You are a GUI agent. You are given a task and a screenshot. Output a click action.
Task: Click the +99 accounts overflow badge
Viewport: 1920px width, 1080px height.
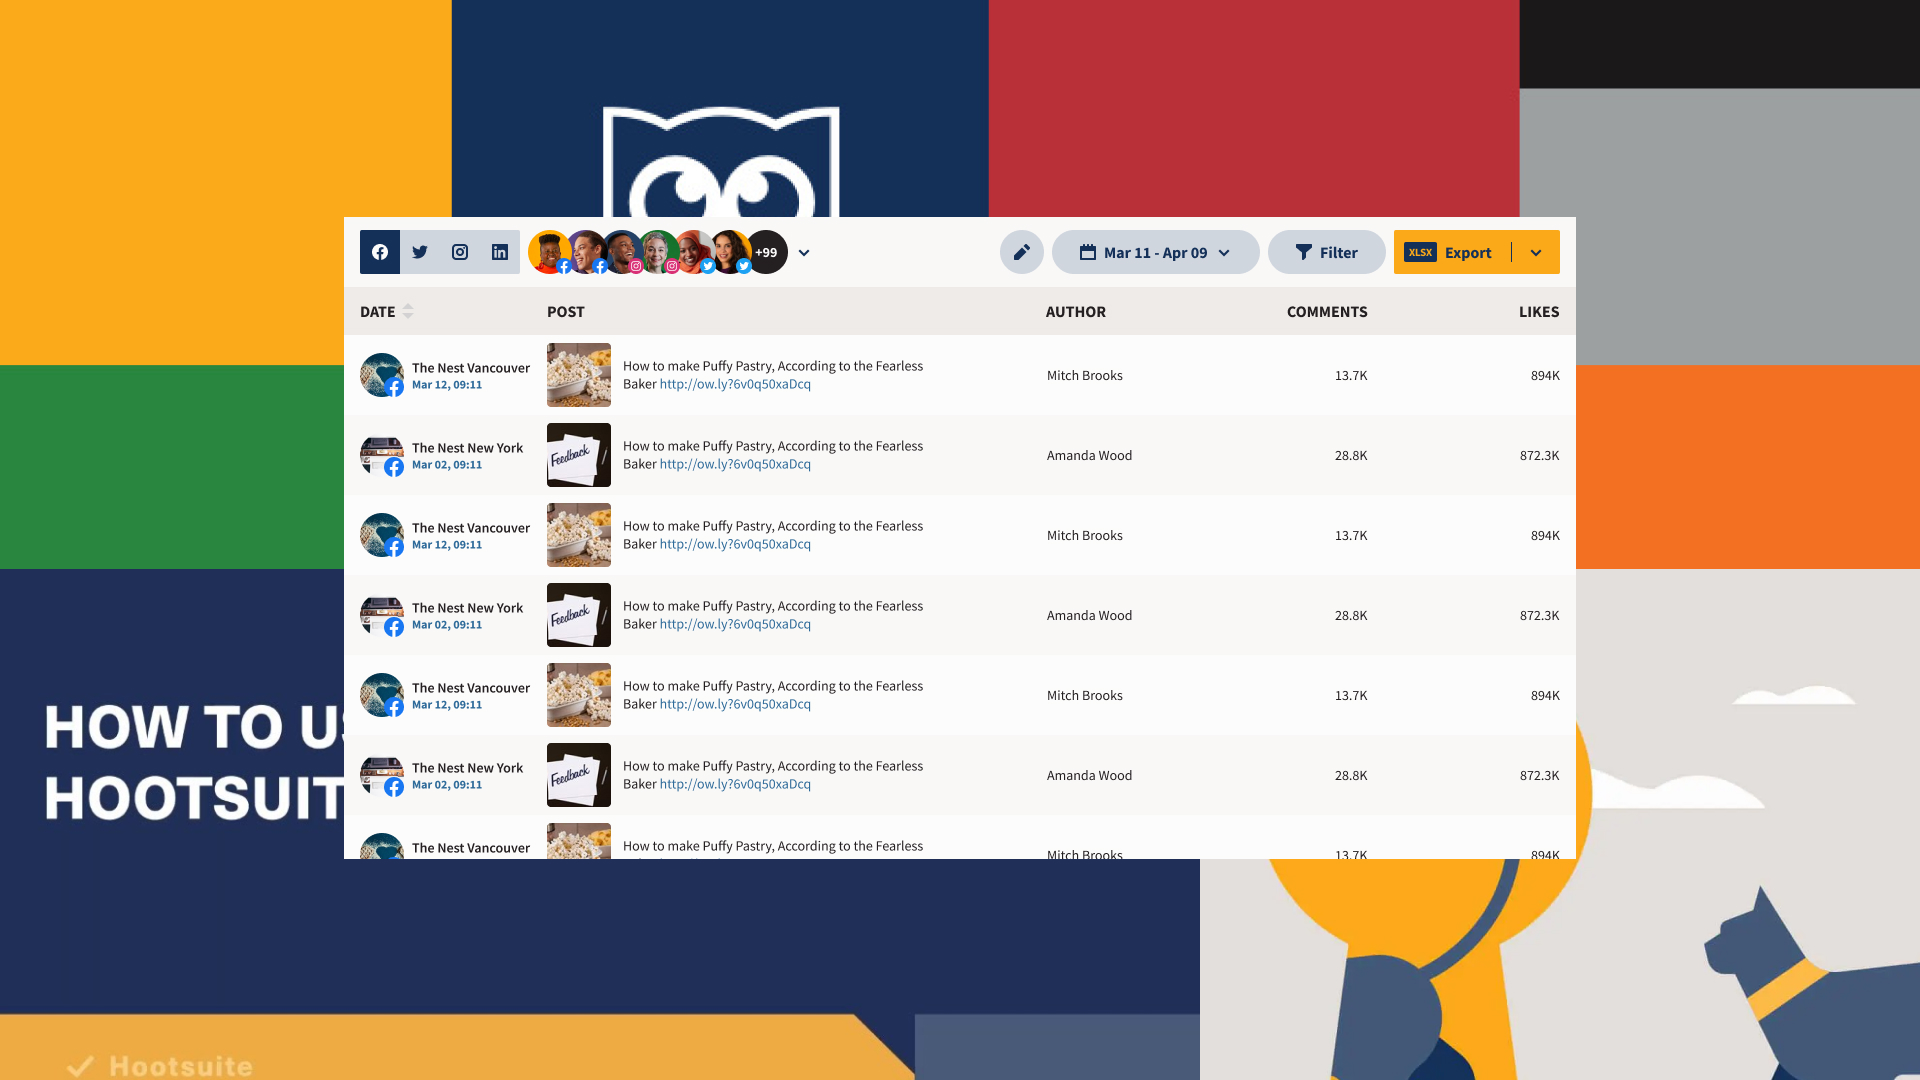pyautogui.click(x=766, y=252)
